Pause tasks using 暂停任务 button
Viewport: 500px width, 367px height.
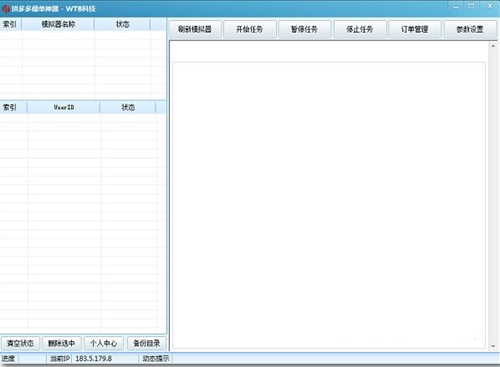tap(305, 29)
